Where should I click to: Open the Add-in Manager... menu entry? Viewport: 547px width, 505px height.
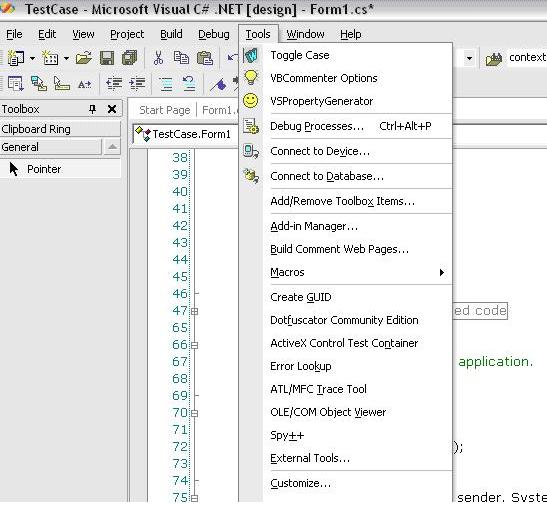pyautogui.click(x=345, y=226)
